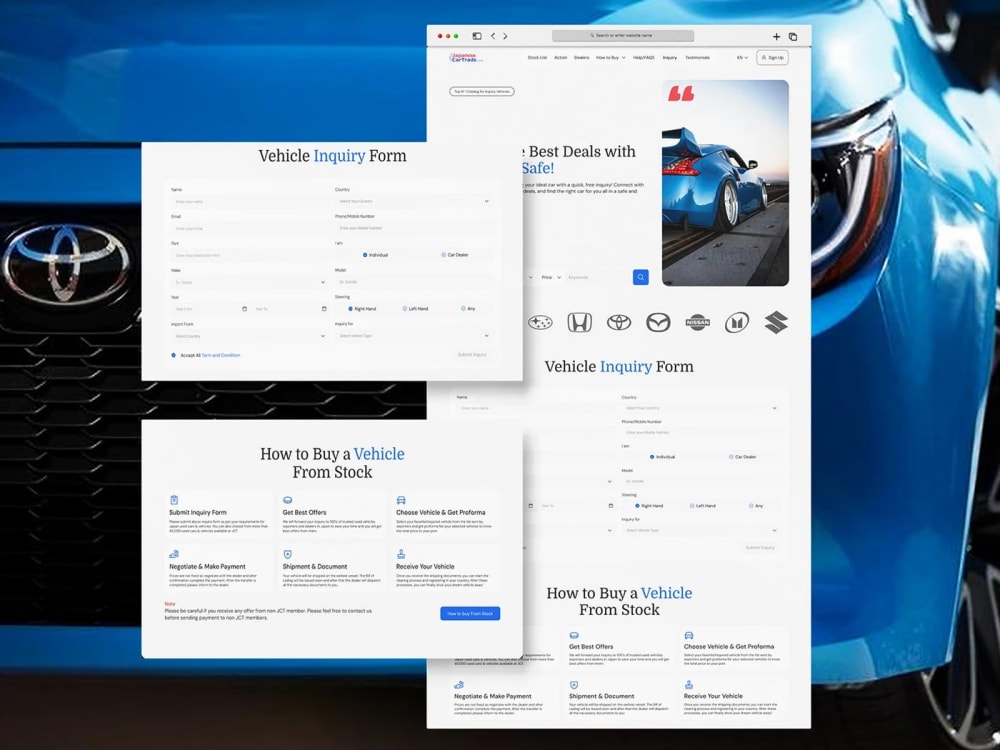This screenshot has height=750, width=1000.
Task: Click the Receive Your Vehicle icon in the front card
Action: click(401, 554)
